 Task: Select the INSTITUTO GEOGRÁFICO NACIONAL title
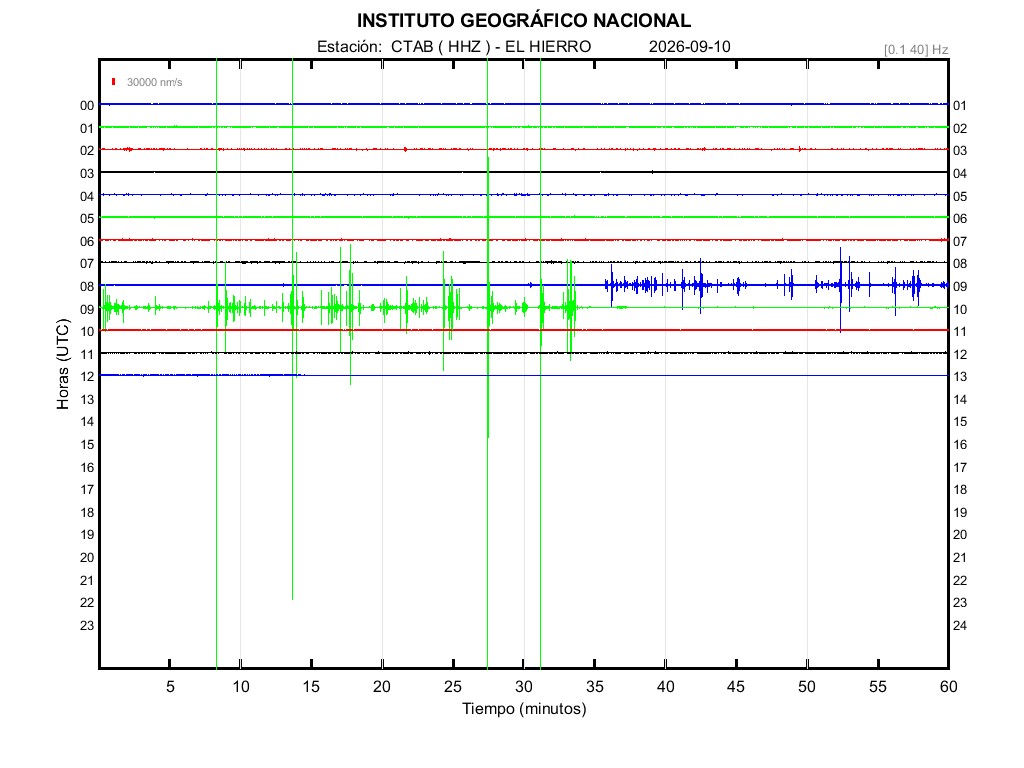tap(524, 21)
